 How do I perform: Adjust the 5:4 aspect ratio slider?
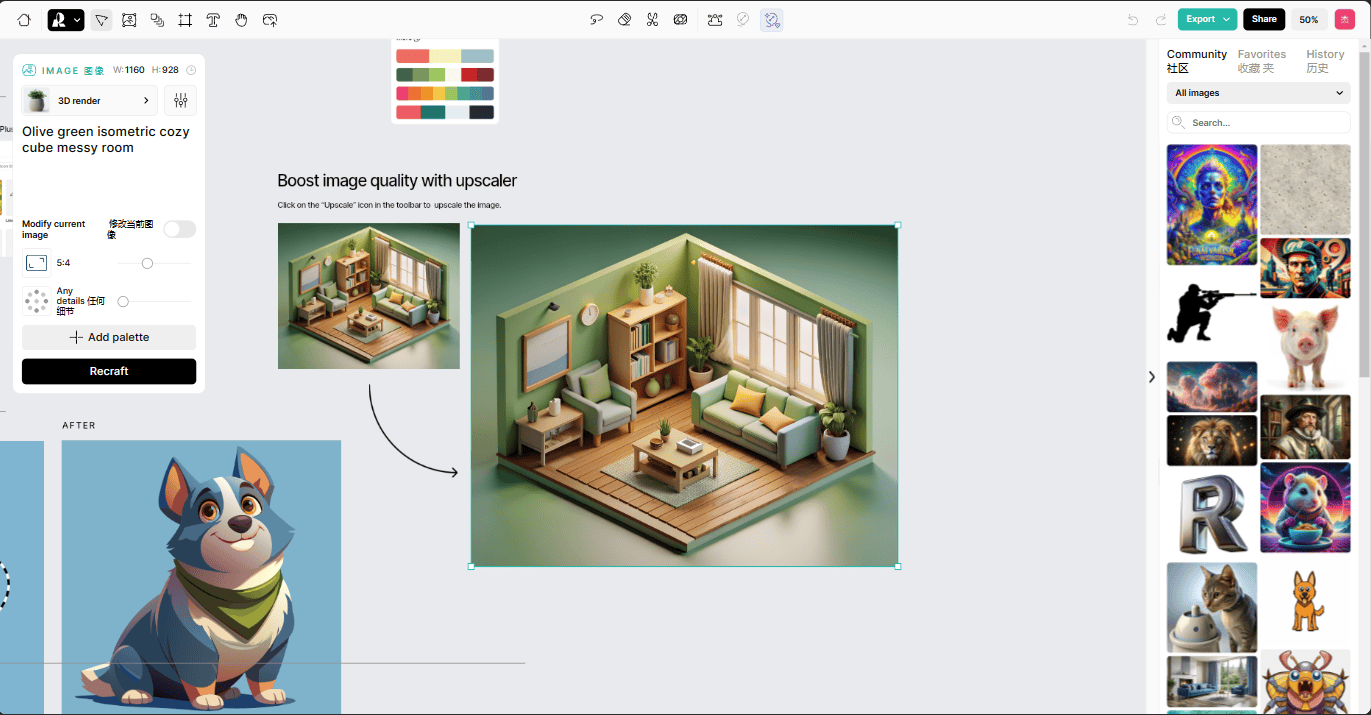tap(147, 263)
